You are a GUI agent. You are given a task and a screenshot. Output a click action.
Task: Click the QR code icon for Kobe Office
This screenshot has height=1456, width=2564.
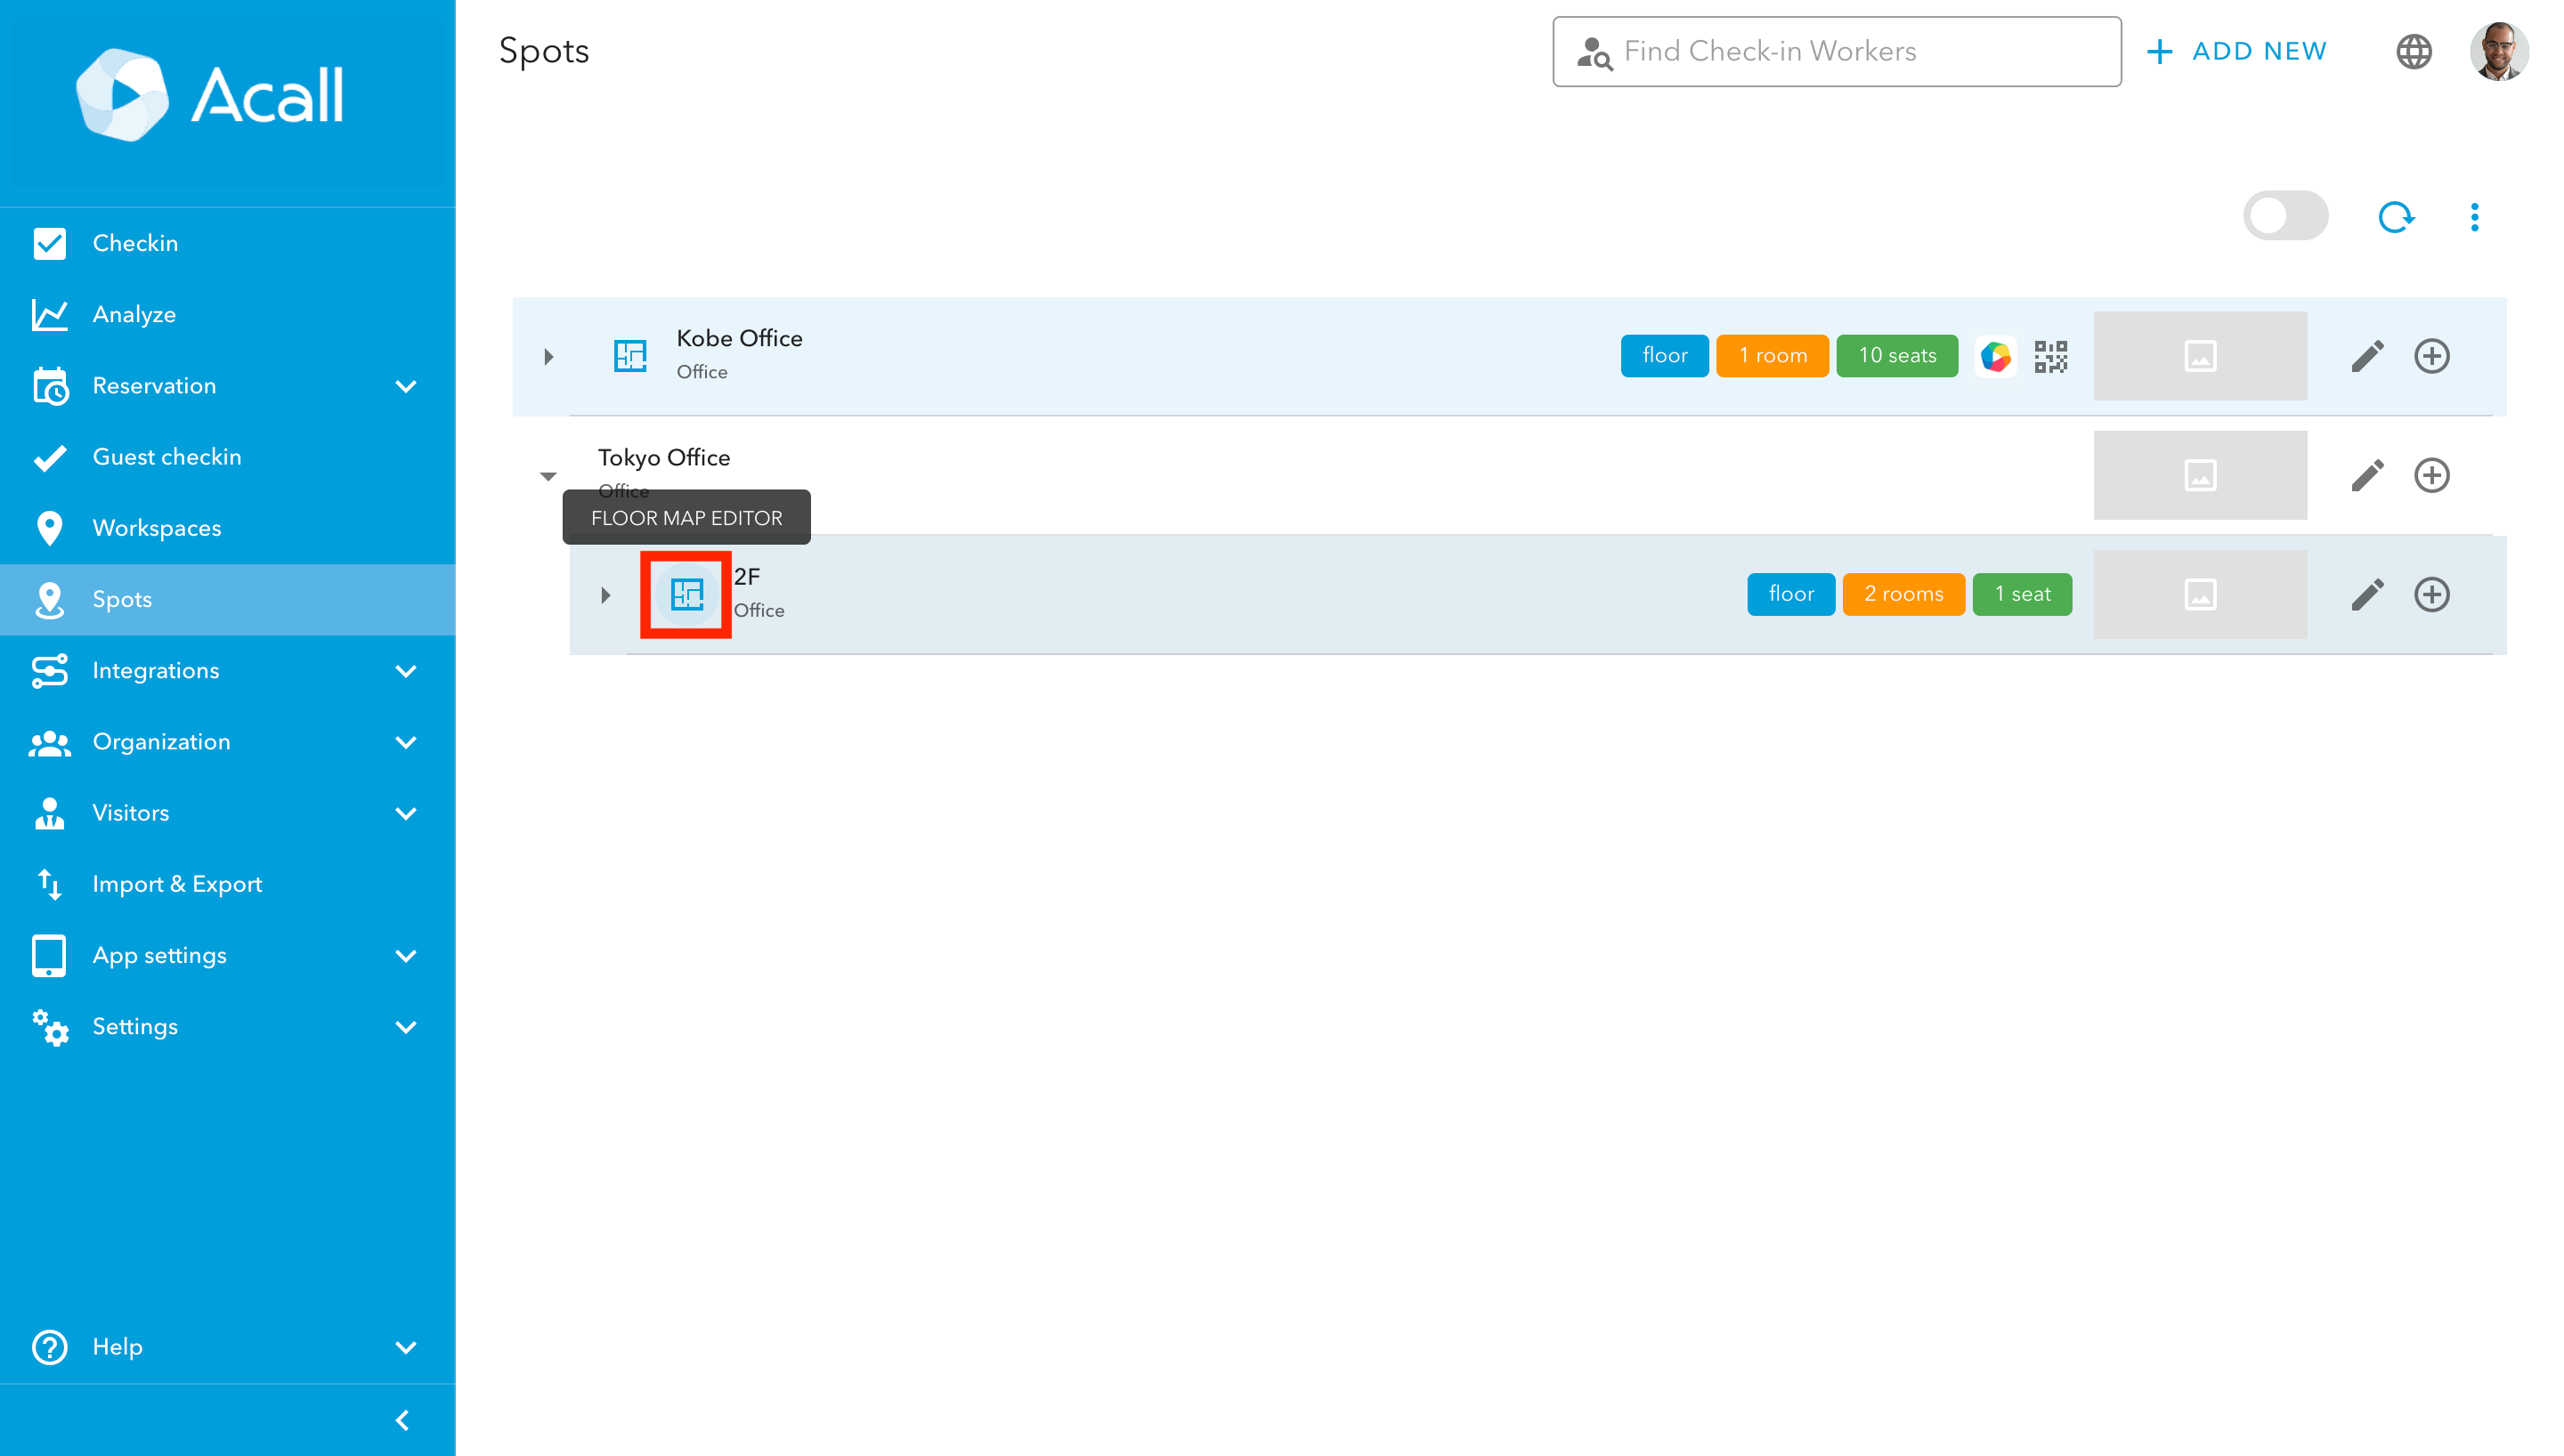pos(2050,355)
